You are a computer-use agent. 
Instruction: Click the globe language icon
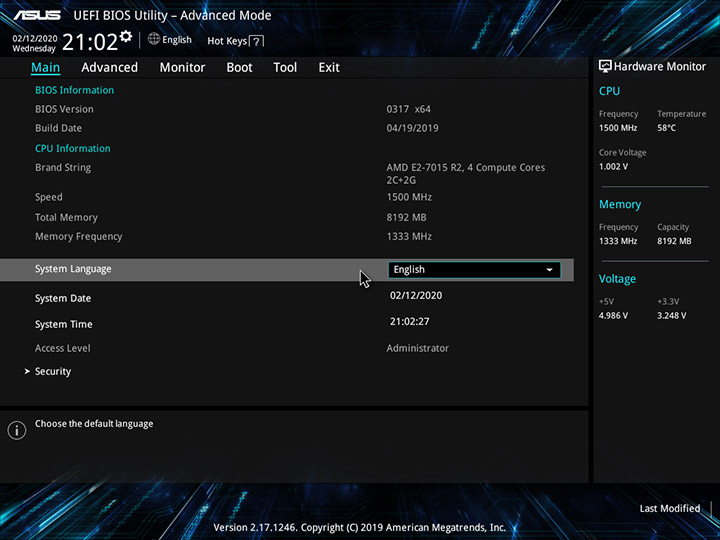pos(154,39)
